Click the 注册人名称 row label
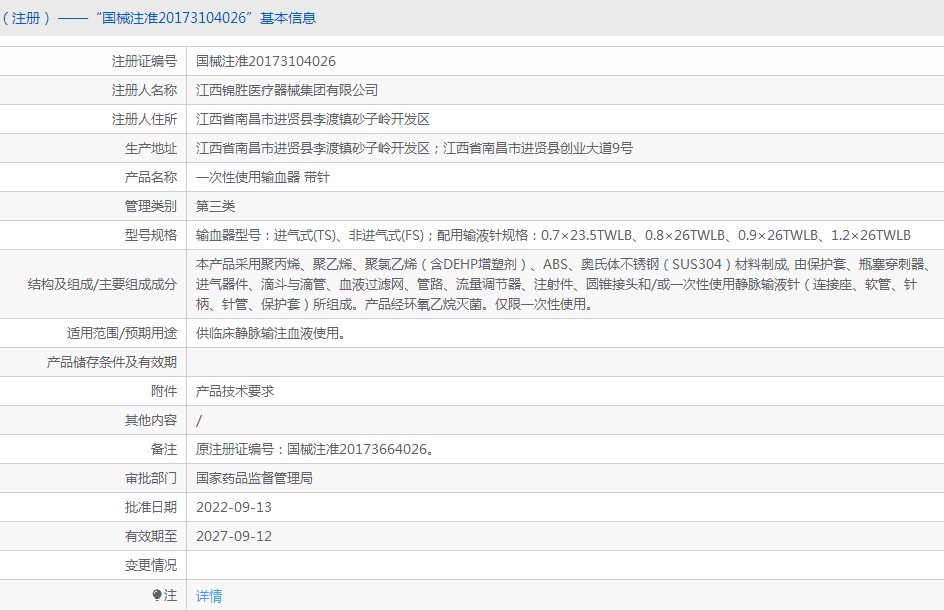 click(144, 90)
